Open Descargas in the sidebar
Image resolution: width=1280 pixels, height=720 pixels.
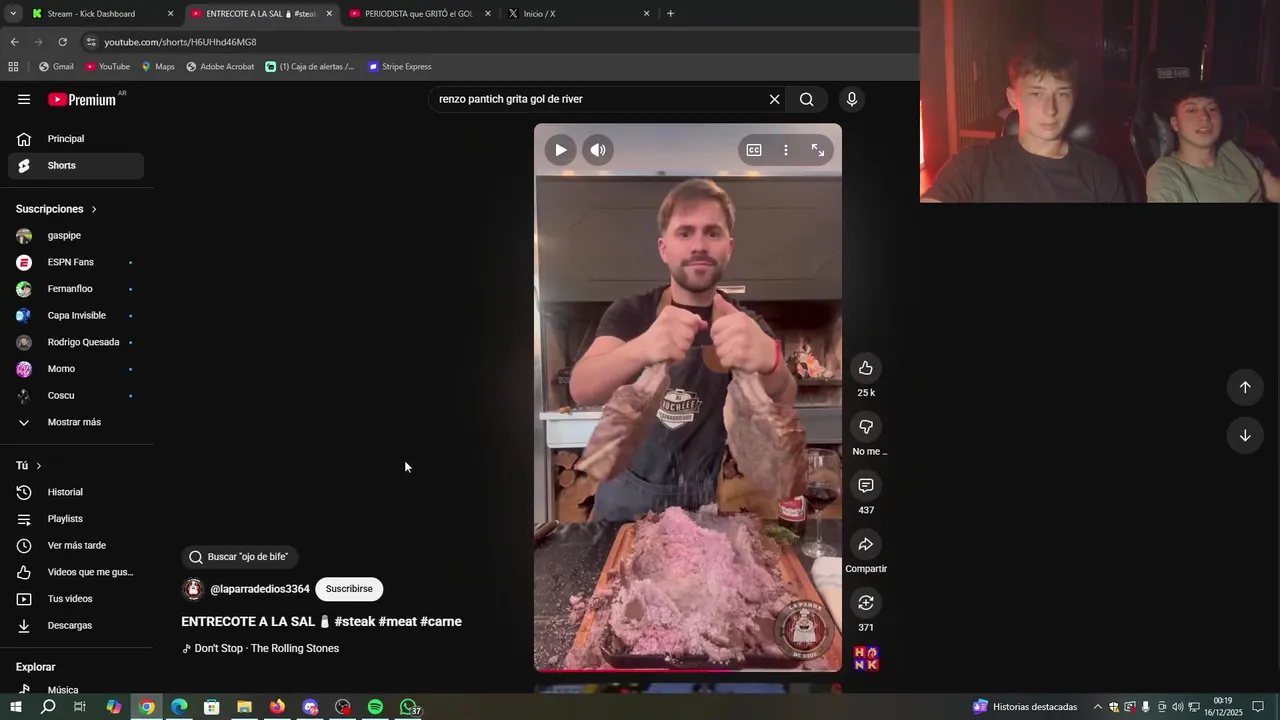click(76, 626)
